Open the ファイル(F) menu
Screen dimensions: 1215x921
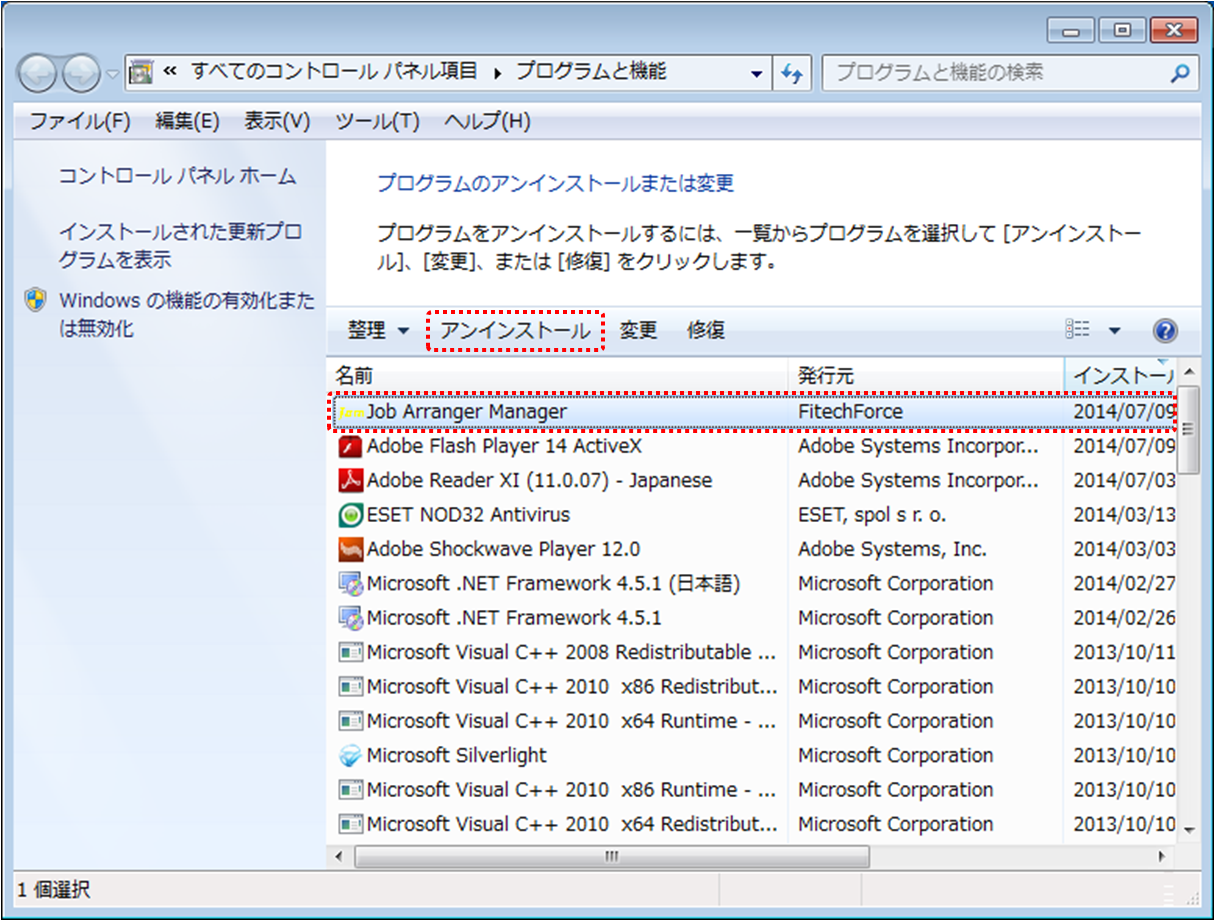click(80, 122)
